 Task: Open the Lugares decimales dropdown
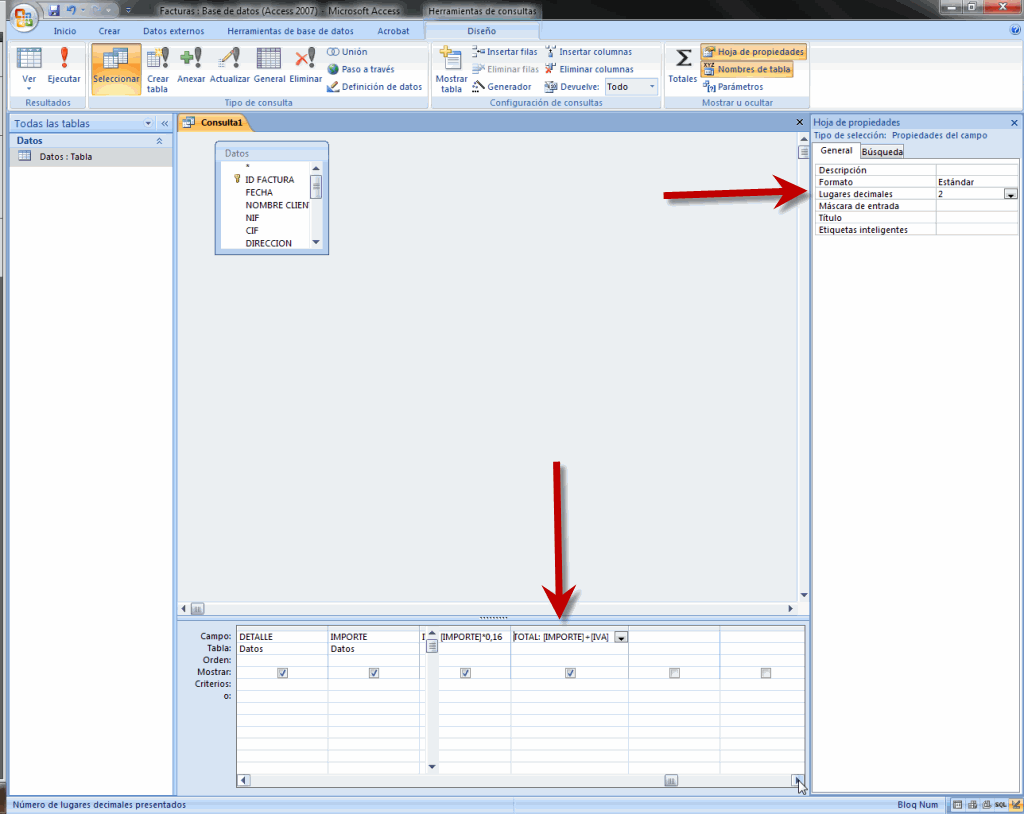[x=1011, y=195]
